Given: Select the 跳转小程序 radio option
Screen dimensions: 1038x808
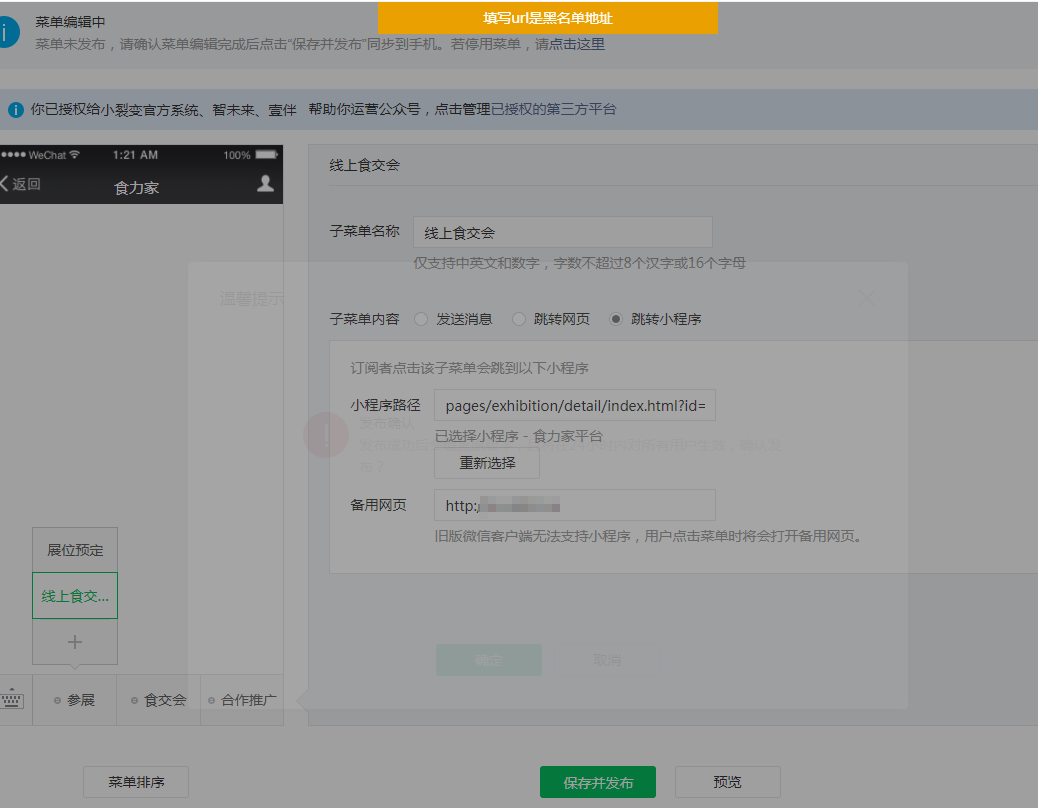Looking at the screenshot, I should [616, 319].
